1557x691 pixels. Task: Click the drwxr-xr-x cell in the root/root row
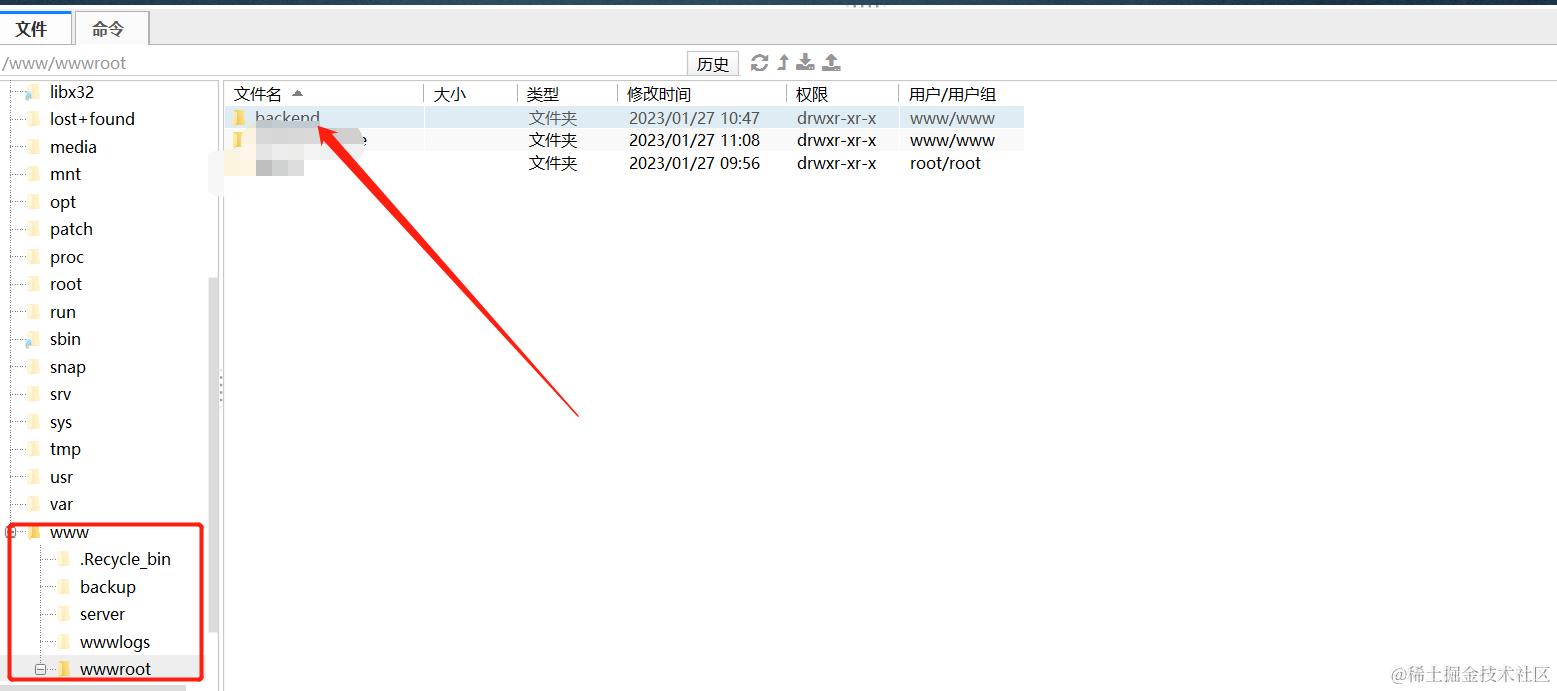pos(836,163)
